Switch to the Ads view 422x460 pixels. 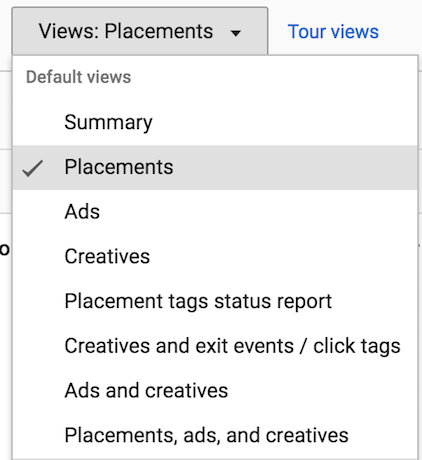[215, 212]
